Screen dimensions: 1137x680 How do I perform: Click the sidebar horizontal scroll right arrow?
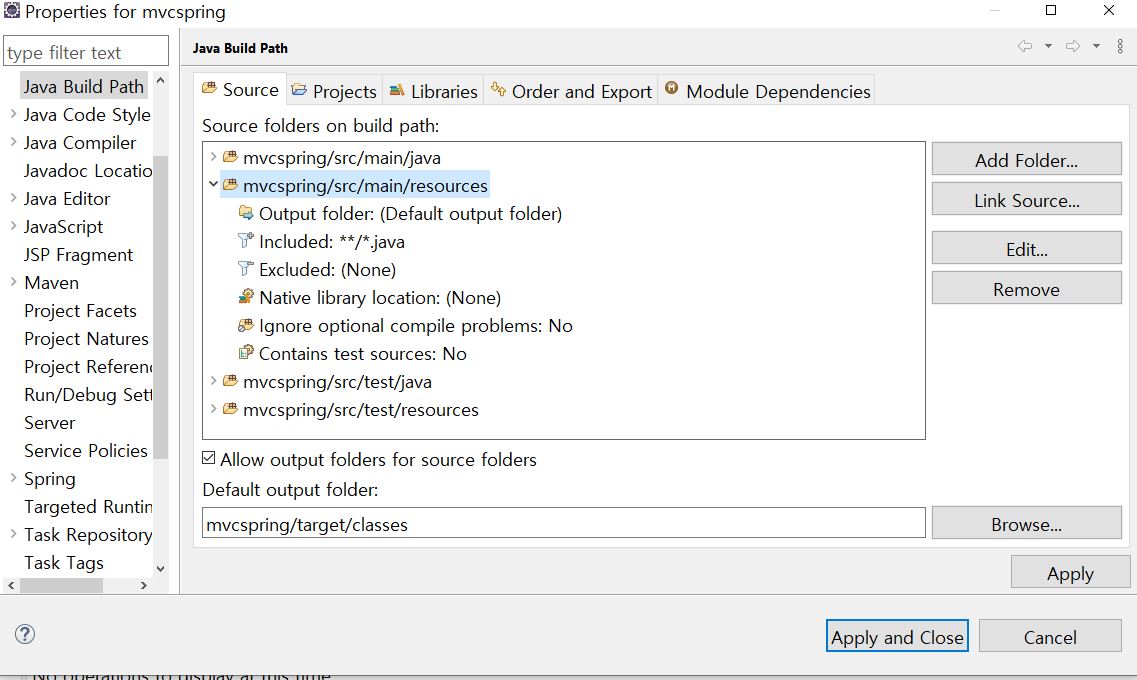[x=144, y=585]
